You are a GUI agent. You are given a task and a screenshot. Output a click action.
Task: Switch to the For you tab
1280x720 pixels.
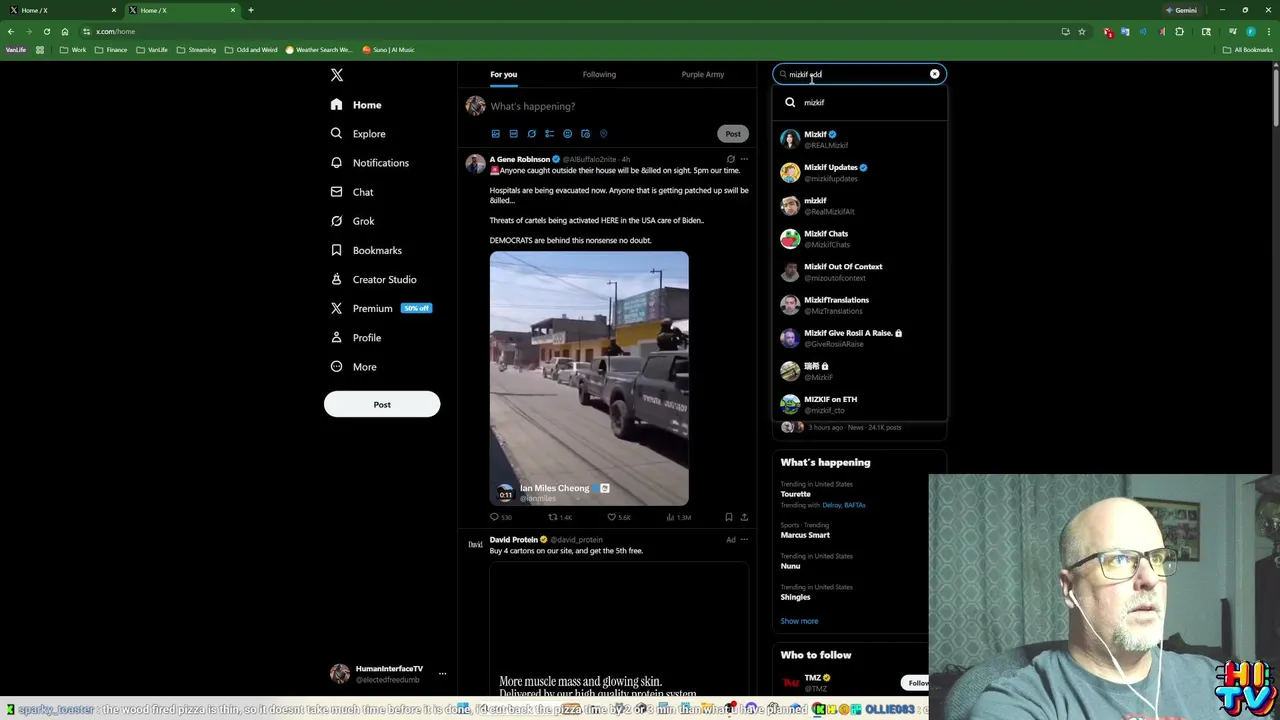503,74
